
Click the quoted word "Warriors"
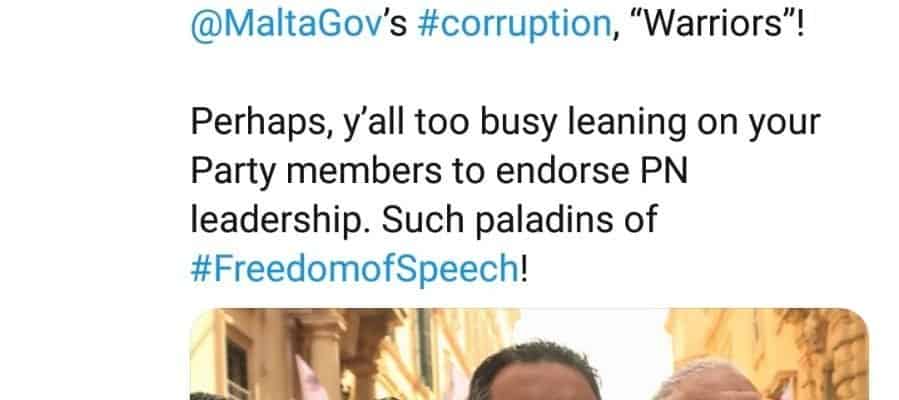click(711, 23)
